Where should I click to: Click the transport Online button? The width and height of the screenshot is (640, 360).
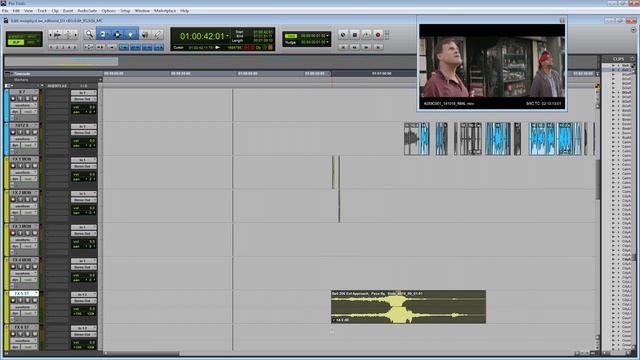(x=343, y=35)
